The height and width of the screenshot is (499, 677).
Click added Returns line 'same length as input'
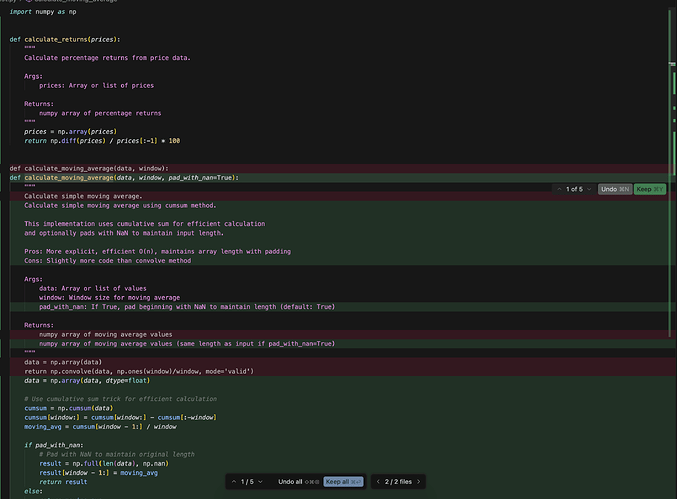[187, 344]
